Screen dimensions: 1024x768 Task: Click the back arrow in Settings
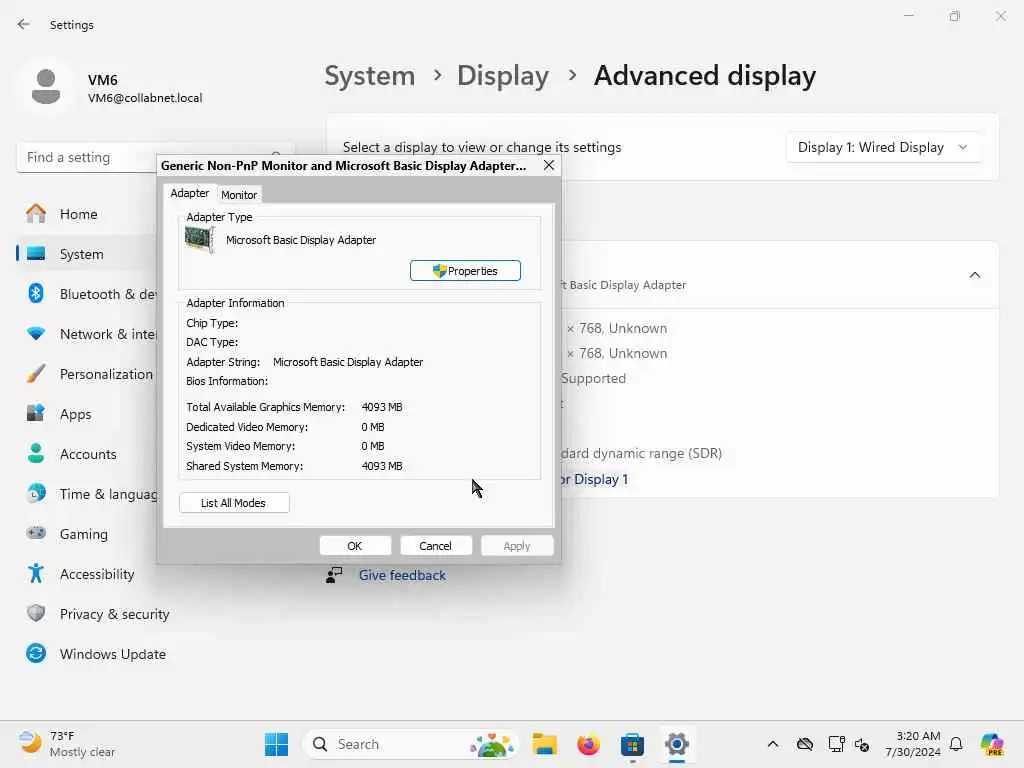[24, 24]
